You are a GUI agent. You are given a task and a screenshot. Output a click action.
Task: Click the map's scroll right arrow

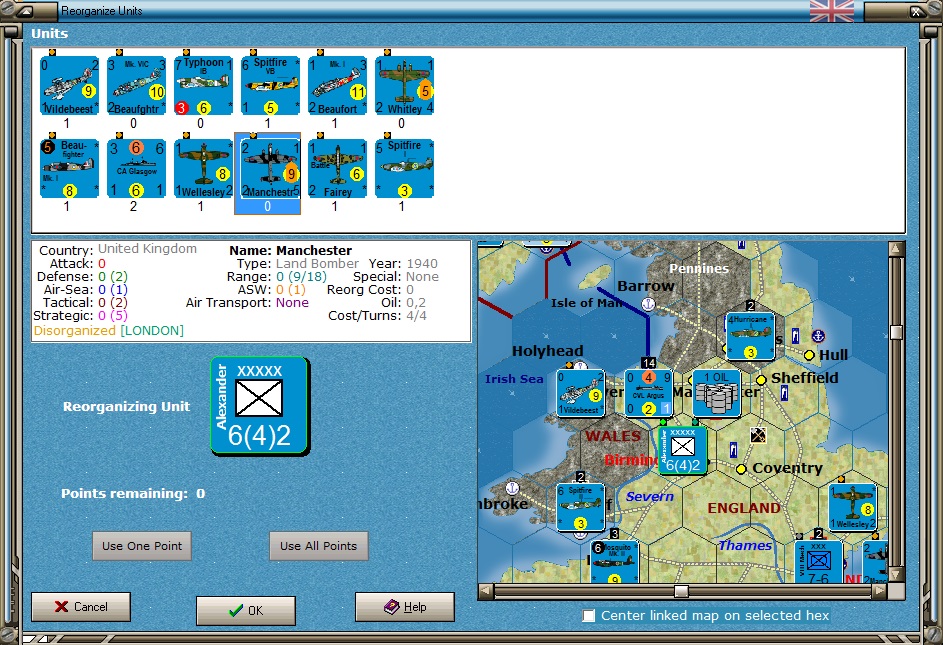(880, 591)
